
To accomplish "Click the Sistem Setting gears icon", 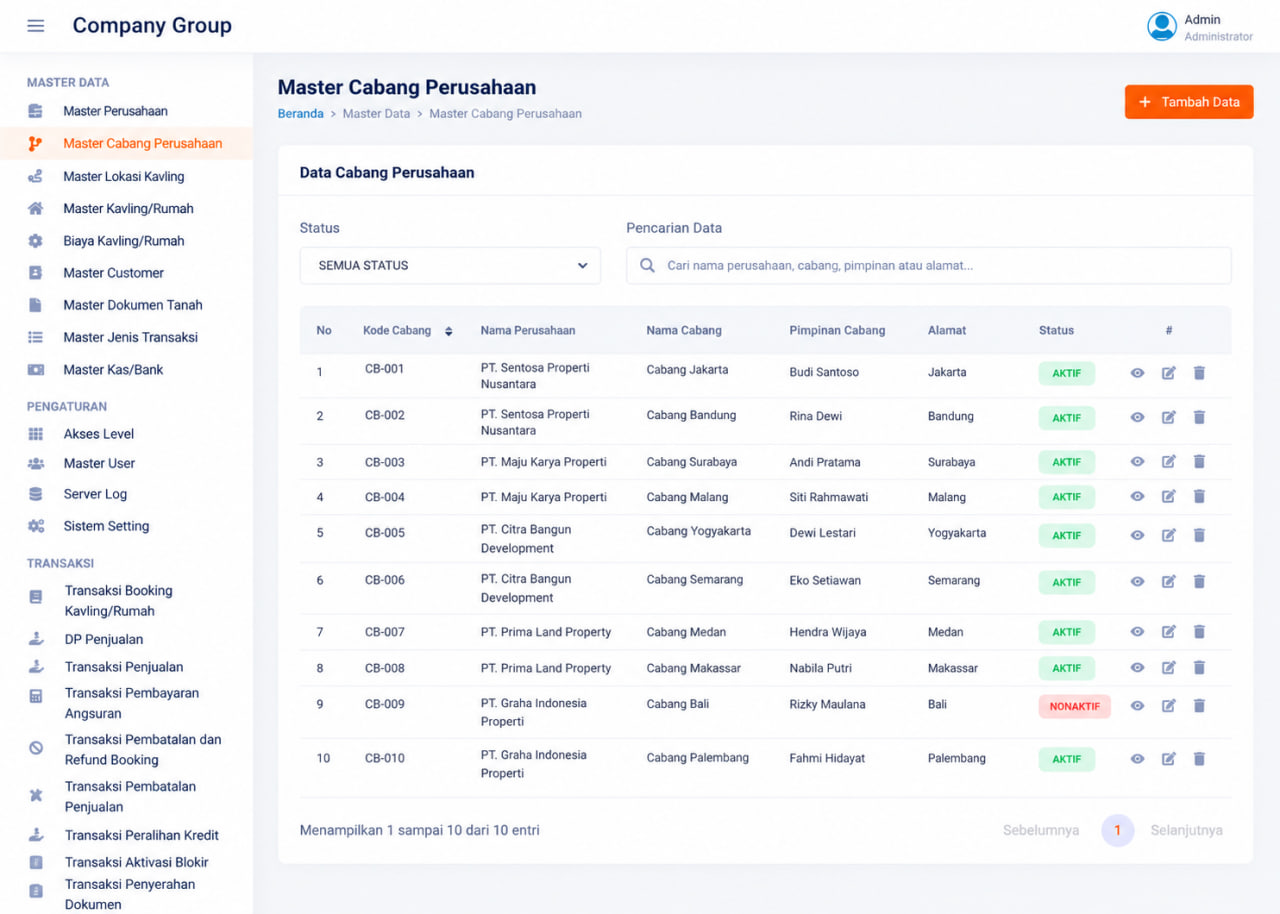I will click(36, 526).
